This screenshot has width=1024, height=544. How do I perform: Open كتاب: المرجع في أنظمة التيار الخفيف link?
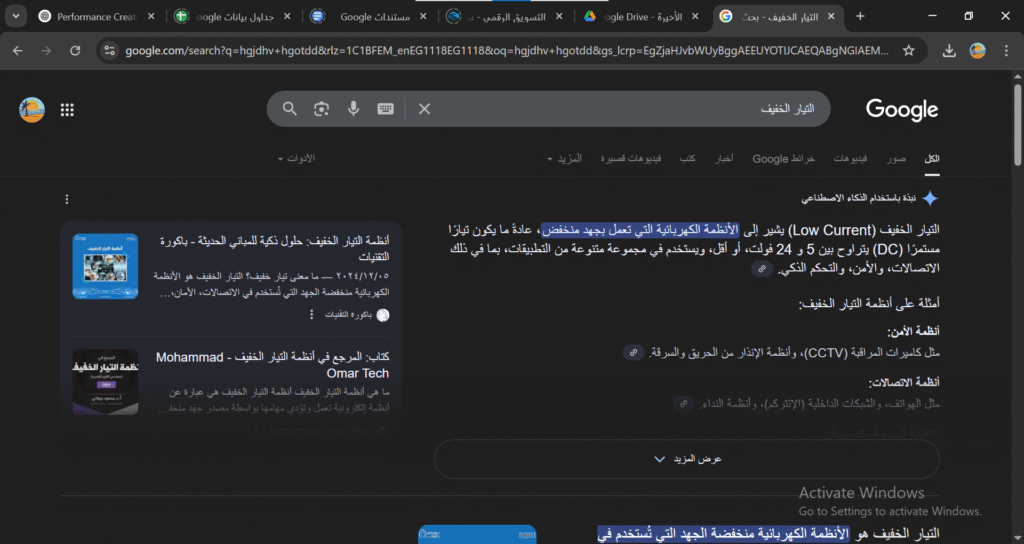(272, 365)
